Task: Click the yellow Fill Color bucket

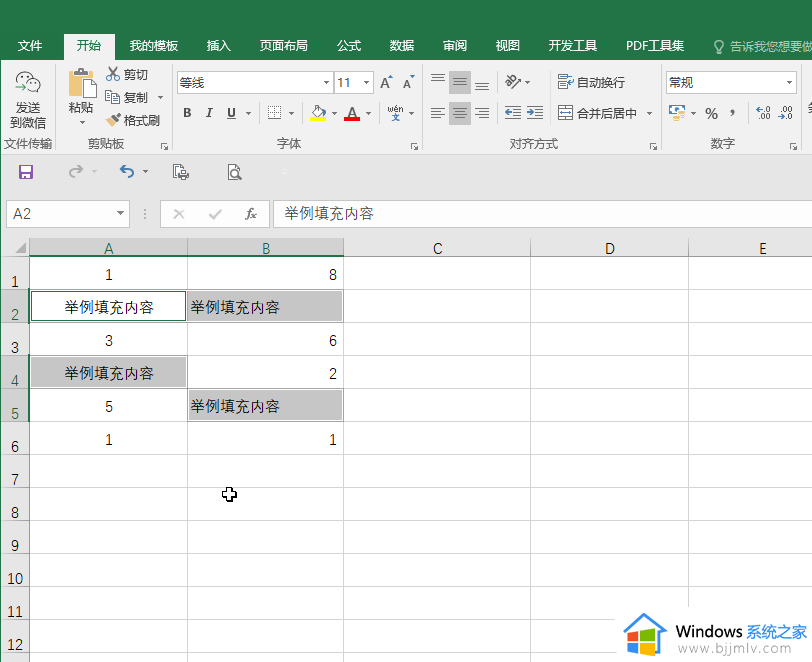Action: coord(318,113)
